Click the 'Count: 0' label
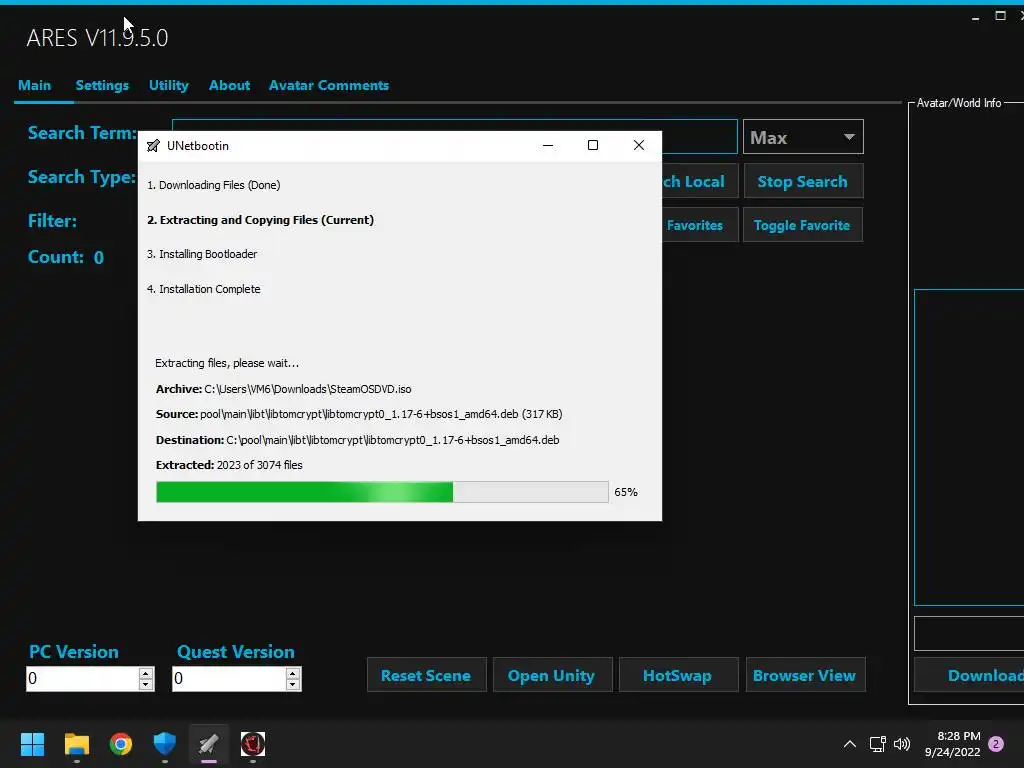Screen dimensions: 1024x768 click(66, 257)
